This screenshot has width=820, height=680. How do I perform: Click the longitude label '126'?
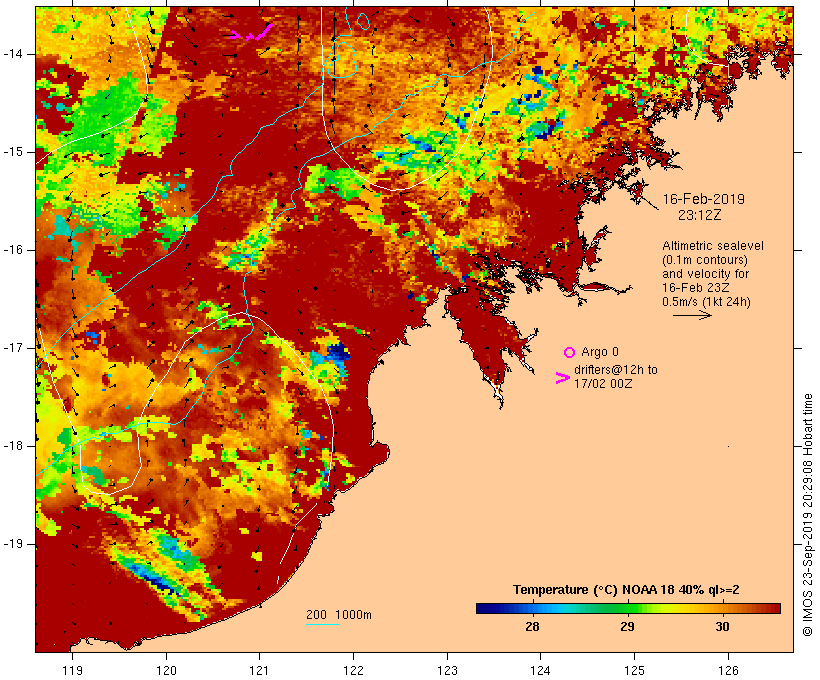(728, 670)
